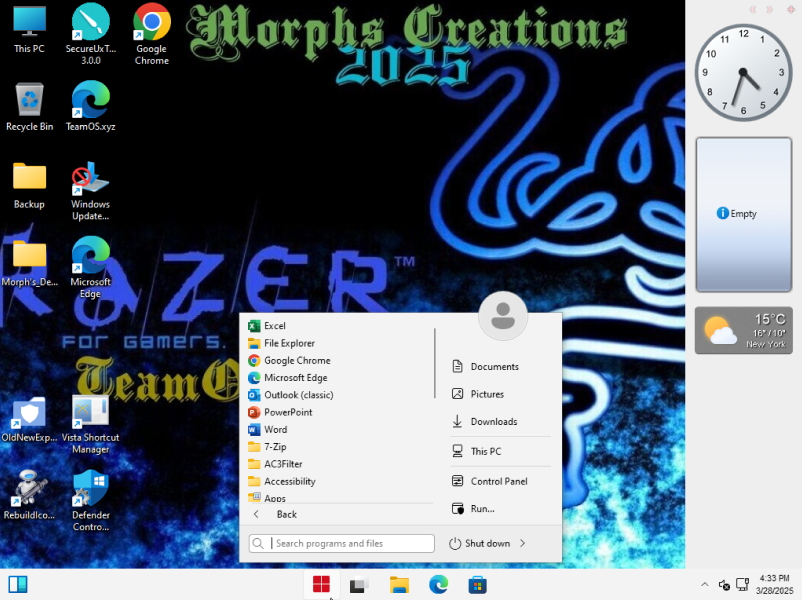Select the TeamOS.xyz desktop shortcut

coord(91,106)
